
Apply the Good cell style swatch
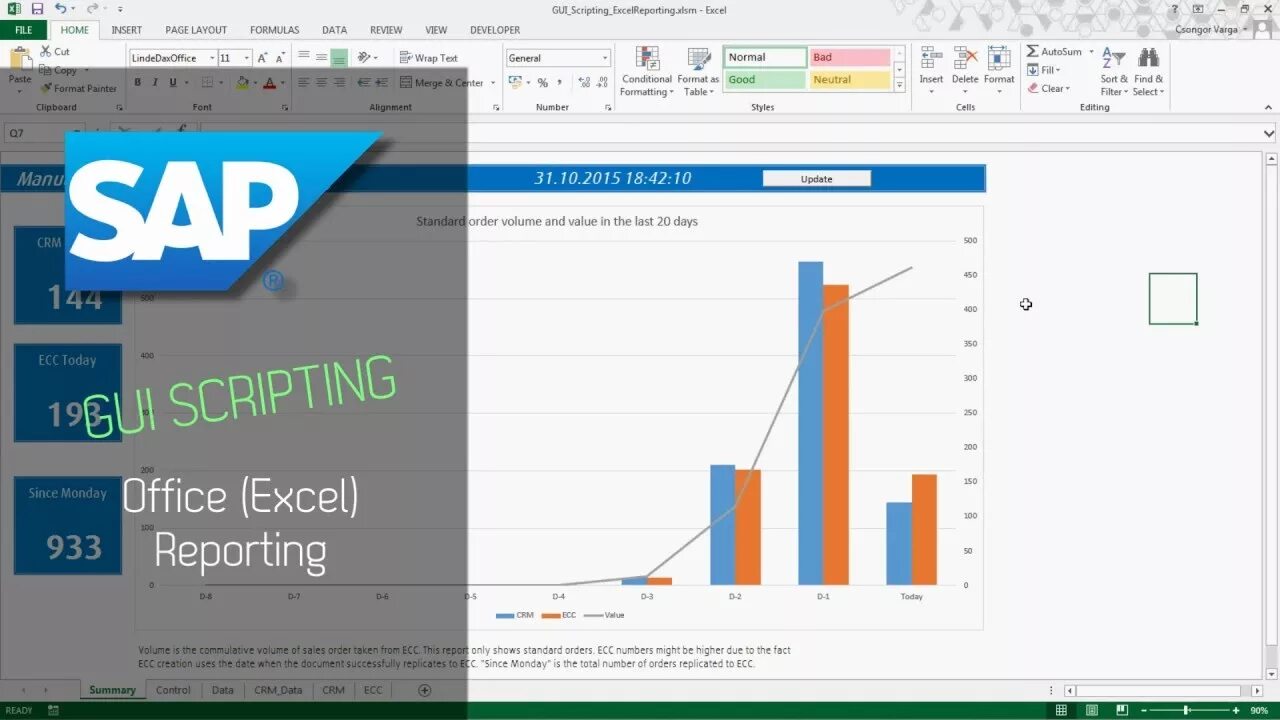[765, 80]
